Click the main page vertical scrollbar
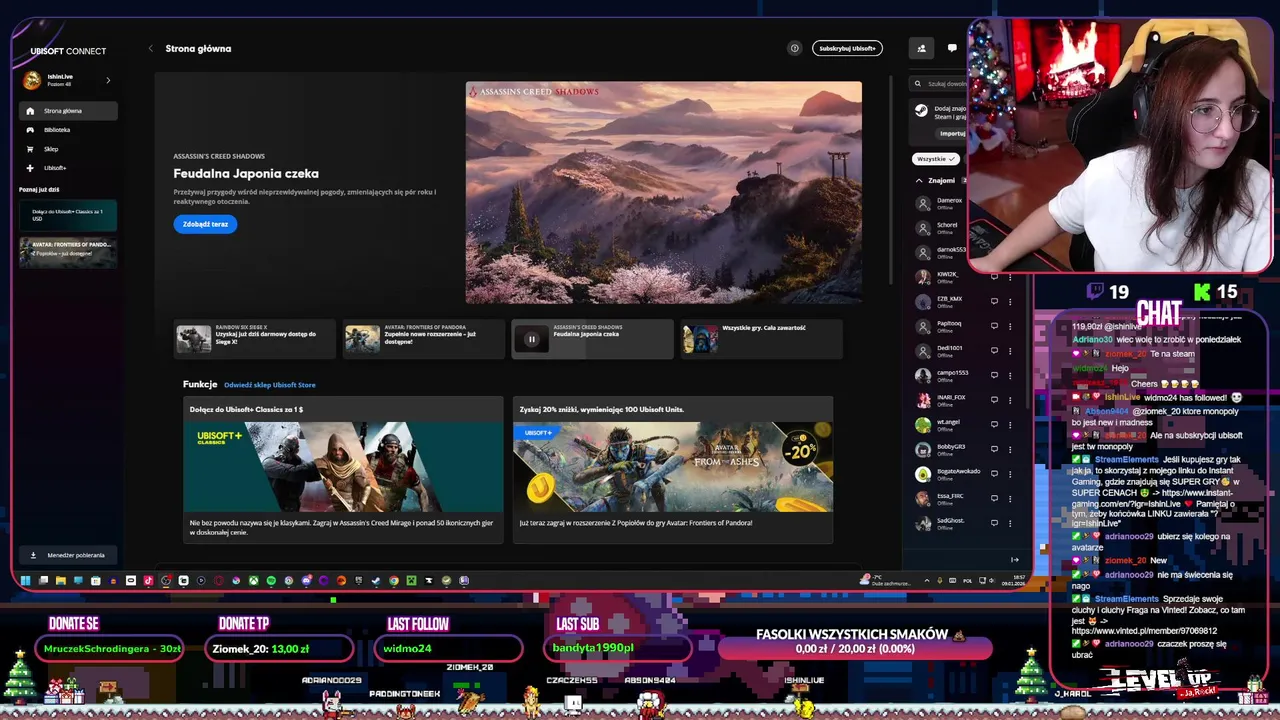This screenshot has width=1280, height=720. coord(890,180)
